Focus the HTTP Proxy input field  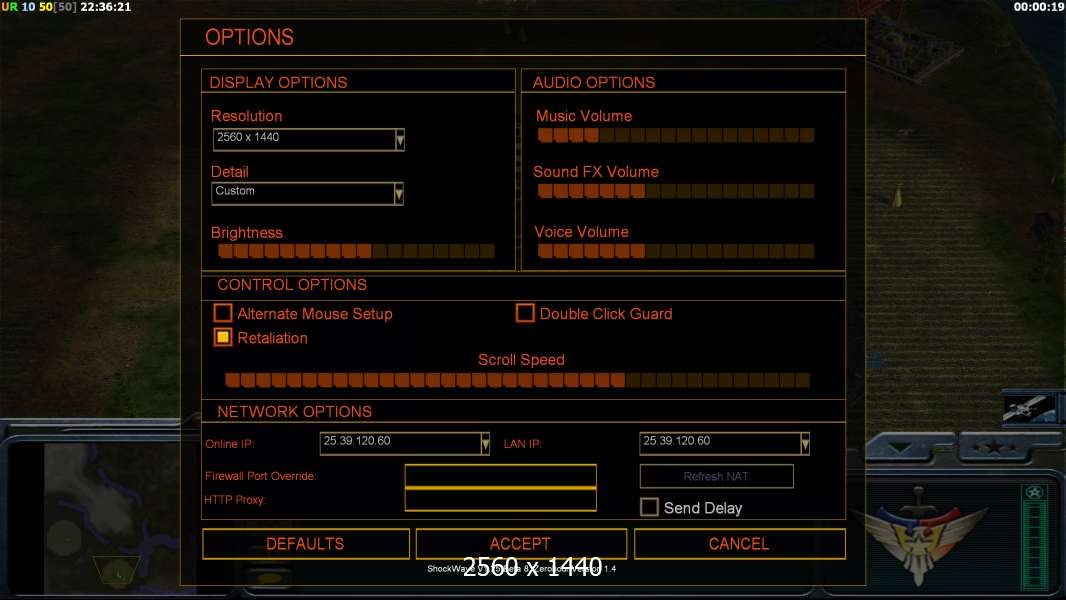pyautogui.click(x=500, y=499)
